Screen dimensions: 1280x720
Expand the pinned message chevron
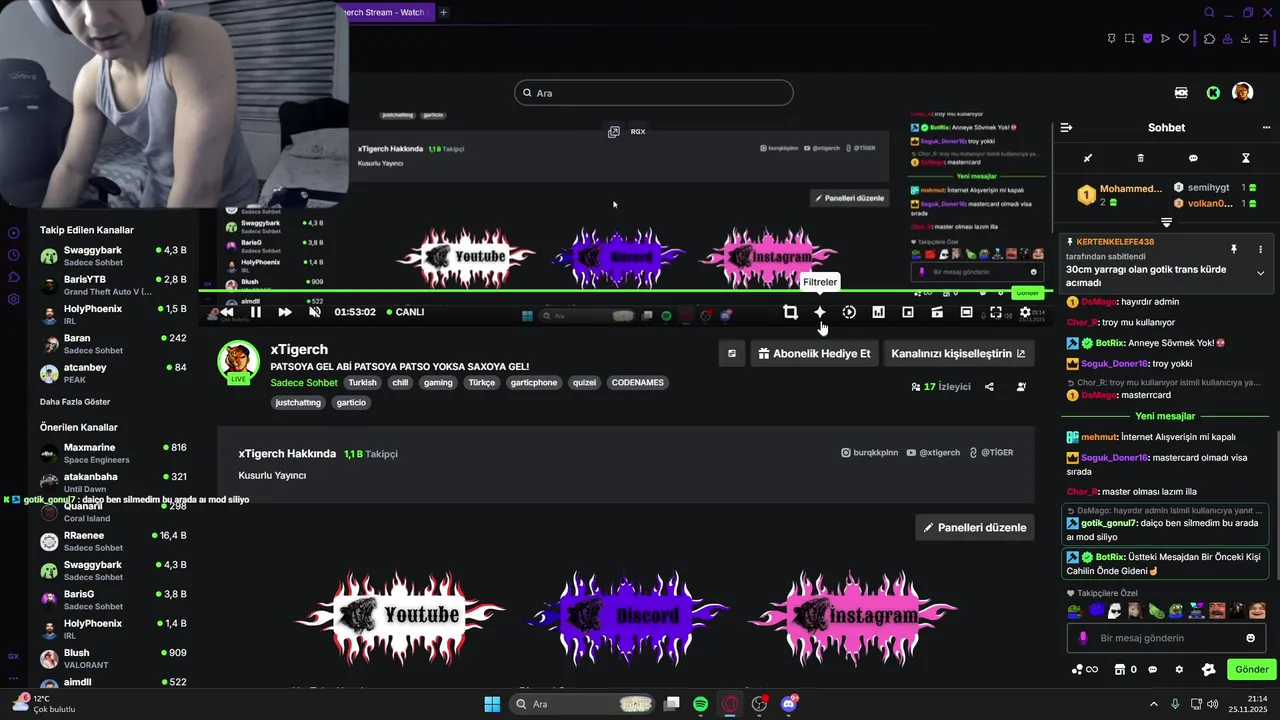click(1260, 273)
